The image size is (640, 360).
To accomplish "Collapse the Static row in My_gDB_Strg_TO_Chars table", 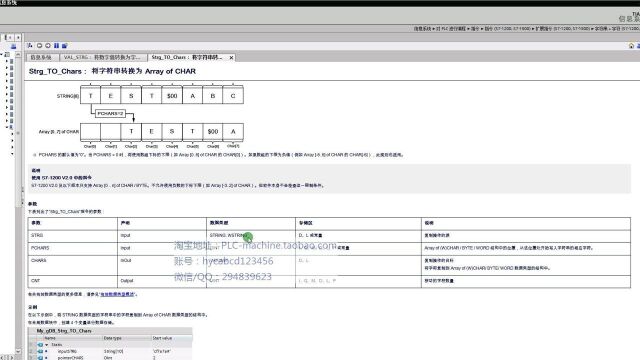I will (47, 345).
